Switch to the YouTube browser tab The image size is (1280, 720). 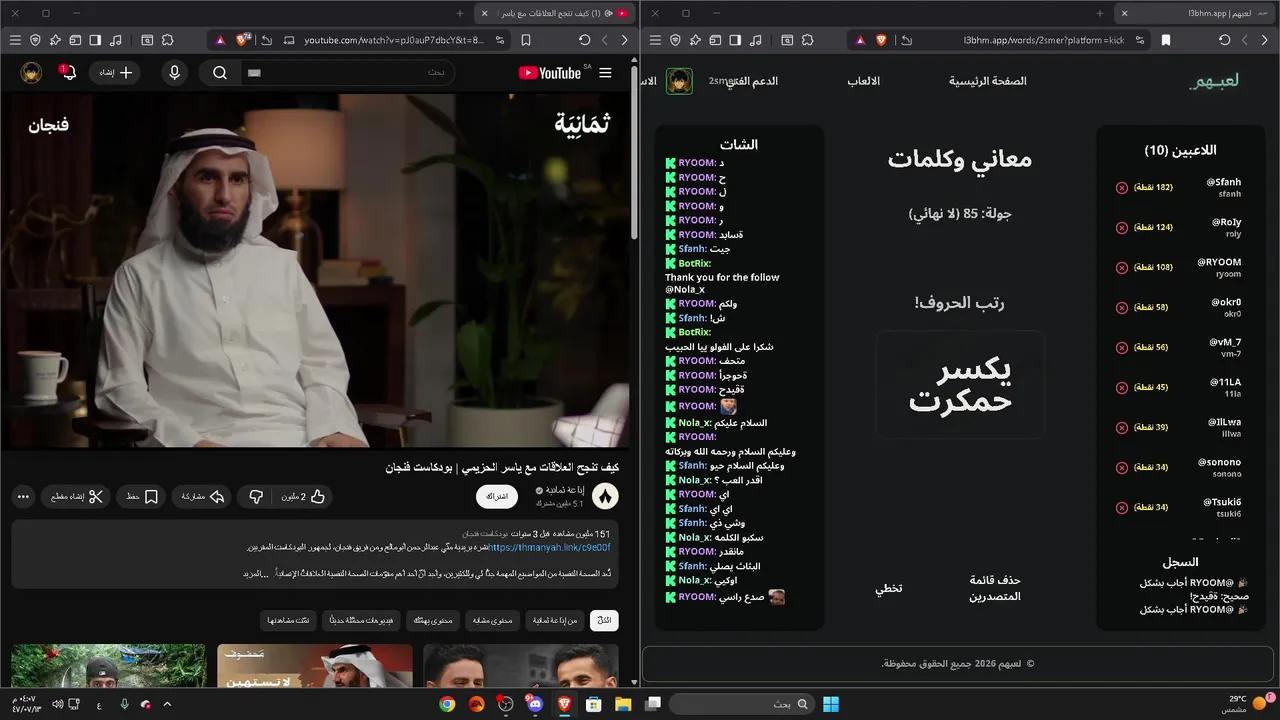[554, 13]
